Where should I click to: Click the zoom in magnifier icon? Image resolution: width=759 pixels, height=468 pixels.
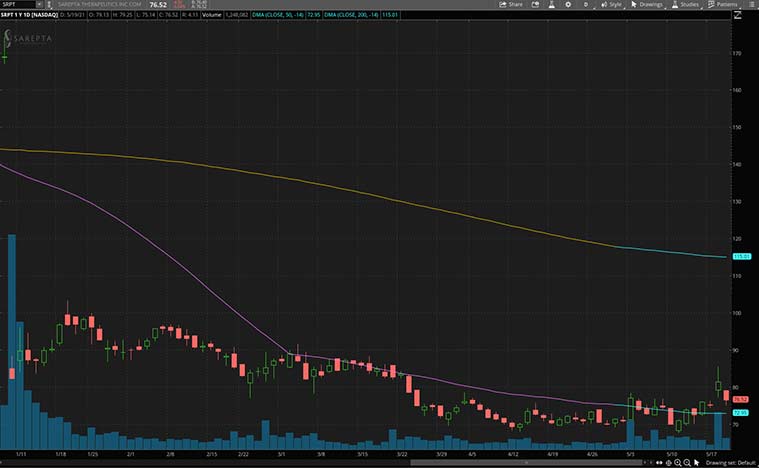[x=678, y=463]
